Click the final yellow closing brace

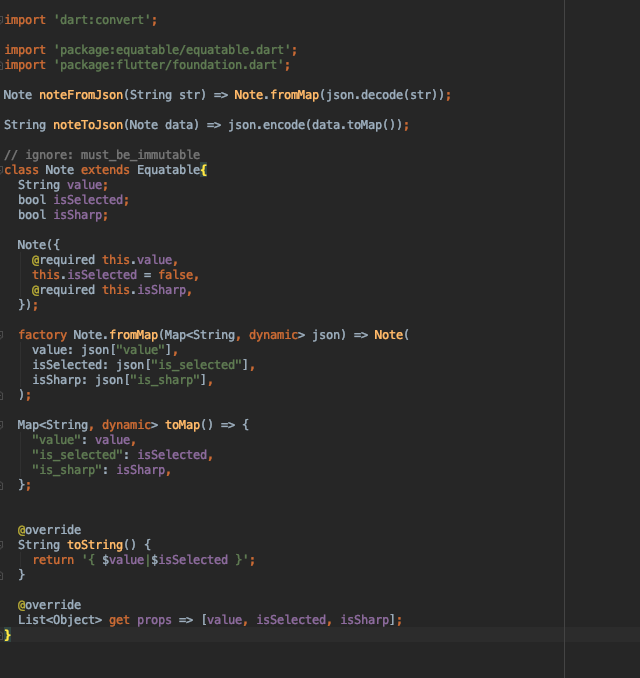tap(8, 635)
